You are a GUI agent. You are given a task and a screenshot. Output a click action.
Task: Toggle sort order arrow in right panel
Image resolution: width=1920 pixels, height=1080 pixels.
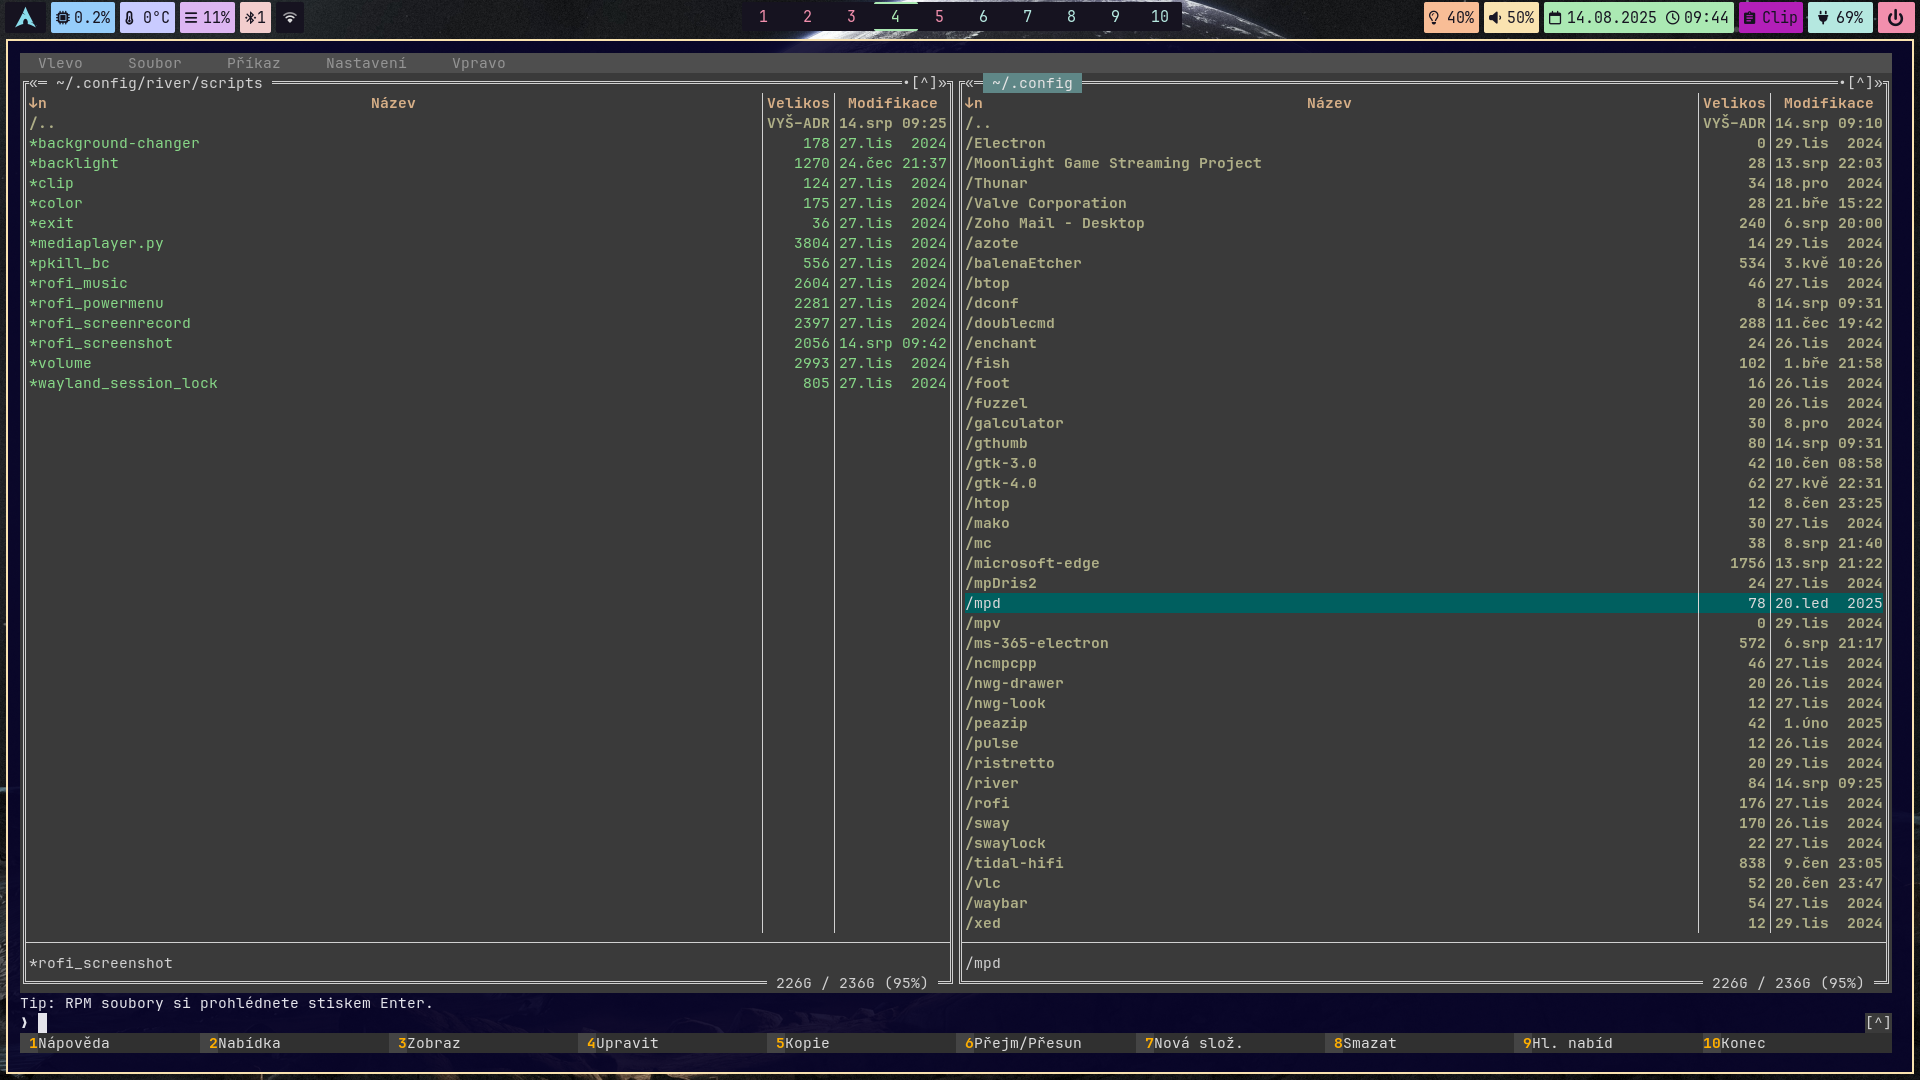pos(969,103)
